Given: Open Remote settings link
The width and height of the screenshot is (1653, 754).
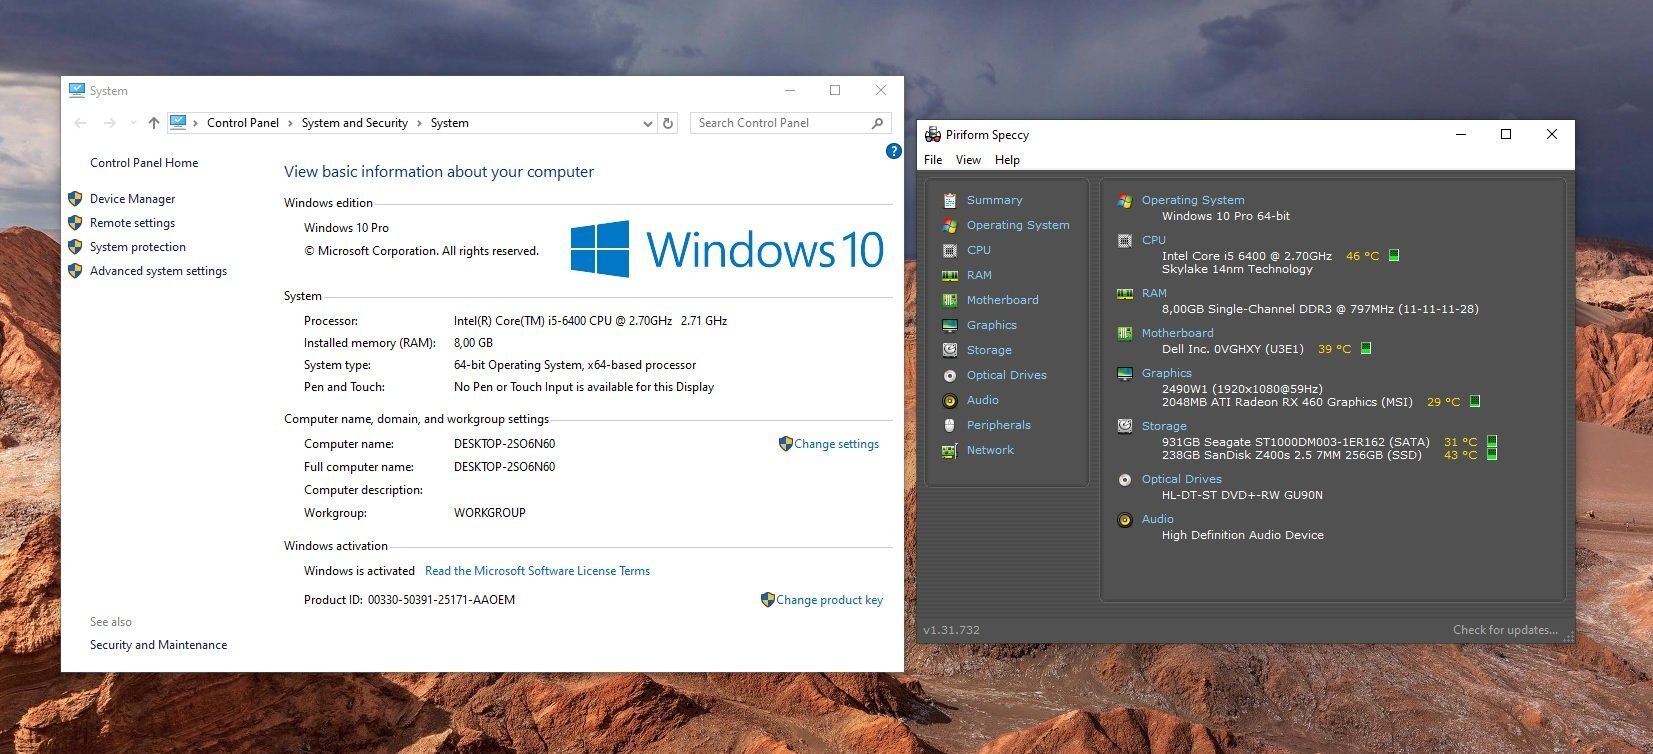Looking at the screenshot, I should coord(132,223).
